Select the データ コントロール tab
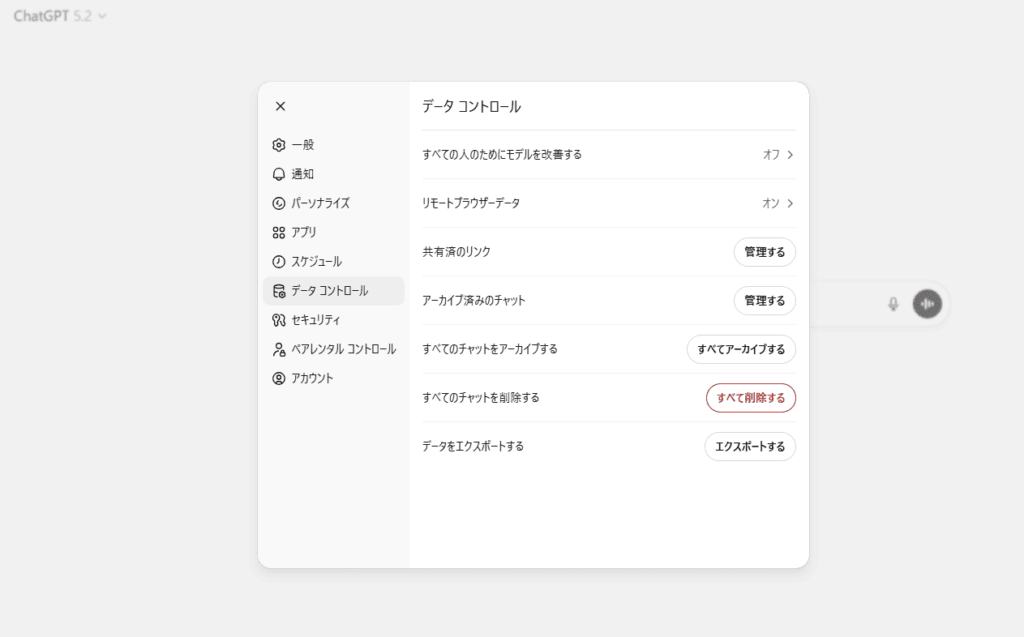Viewport: 1024px width, 637px height. (x=333, y=291)
